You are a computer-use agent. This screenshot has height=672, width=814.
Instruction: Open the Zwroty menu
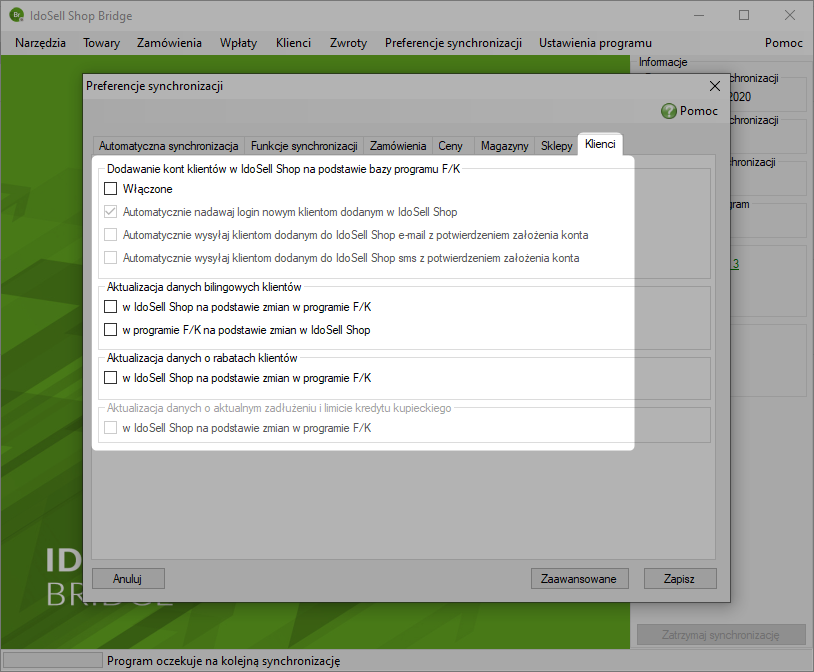(x=348, y=43)
